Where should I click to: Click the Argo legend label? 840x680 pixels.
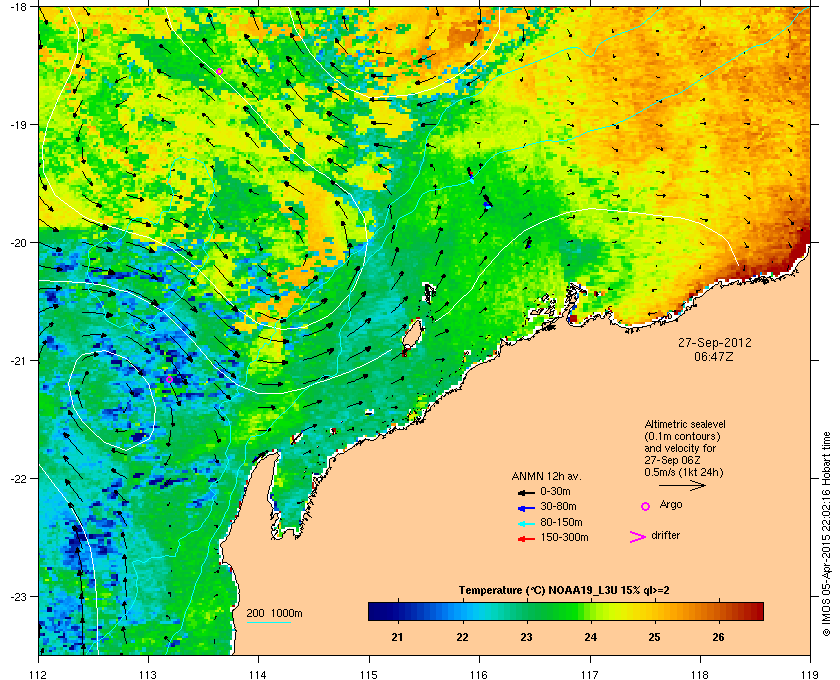(x=671, y=505)
